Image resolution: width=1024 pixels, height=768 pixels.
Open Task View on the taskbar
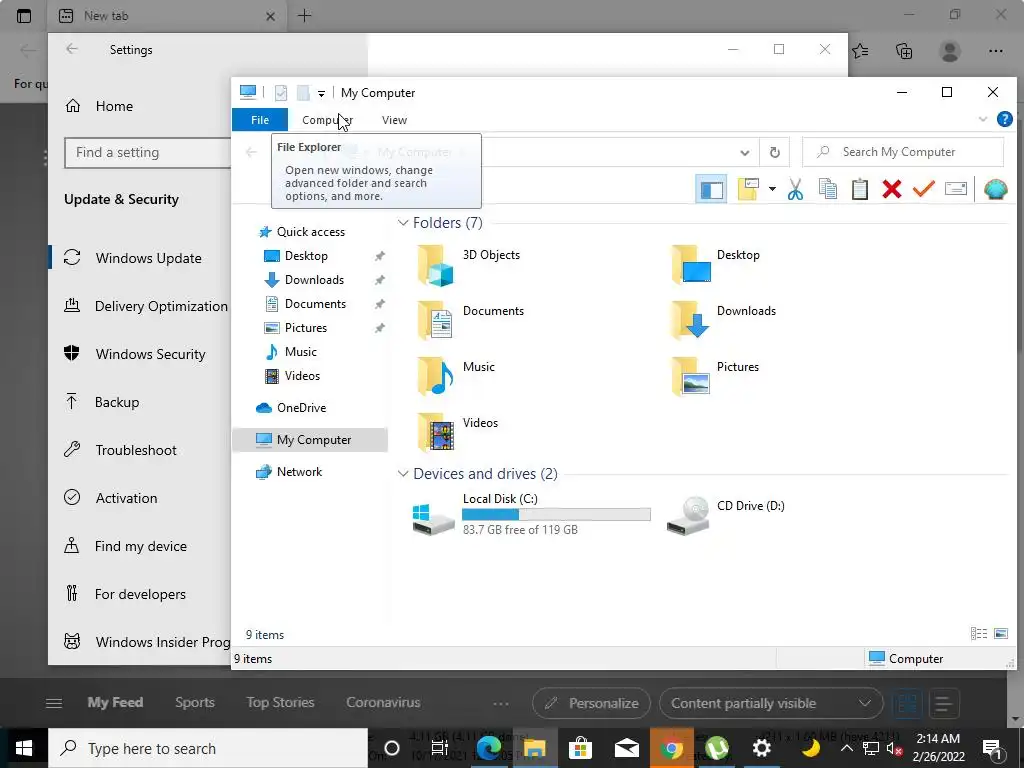[440, 748]
